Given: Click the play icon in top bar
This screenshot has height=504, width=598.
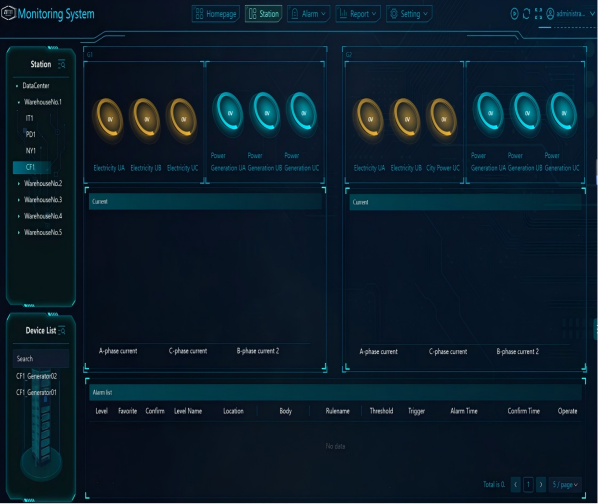Looking at the screenshot, I should [x=514, y=14].
